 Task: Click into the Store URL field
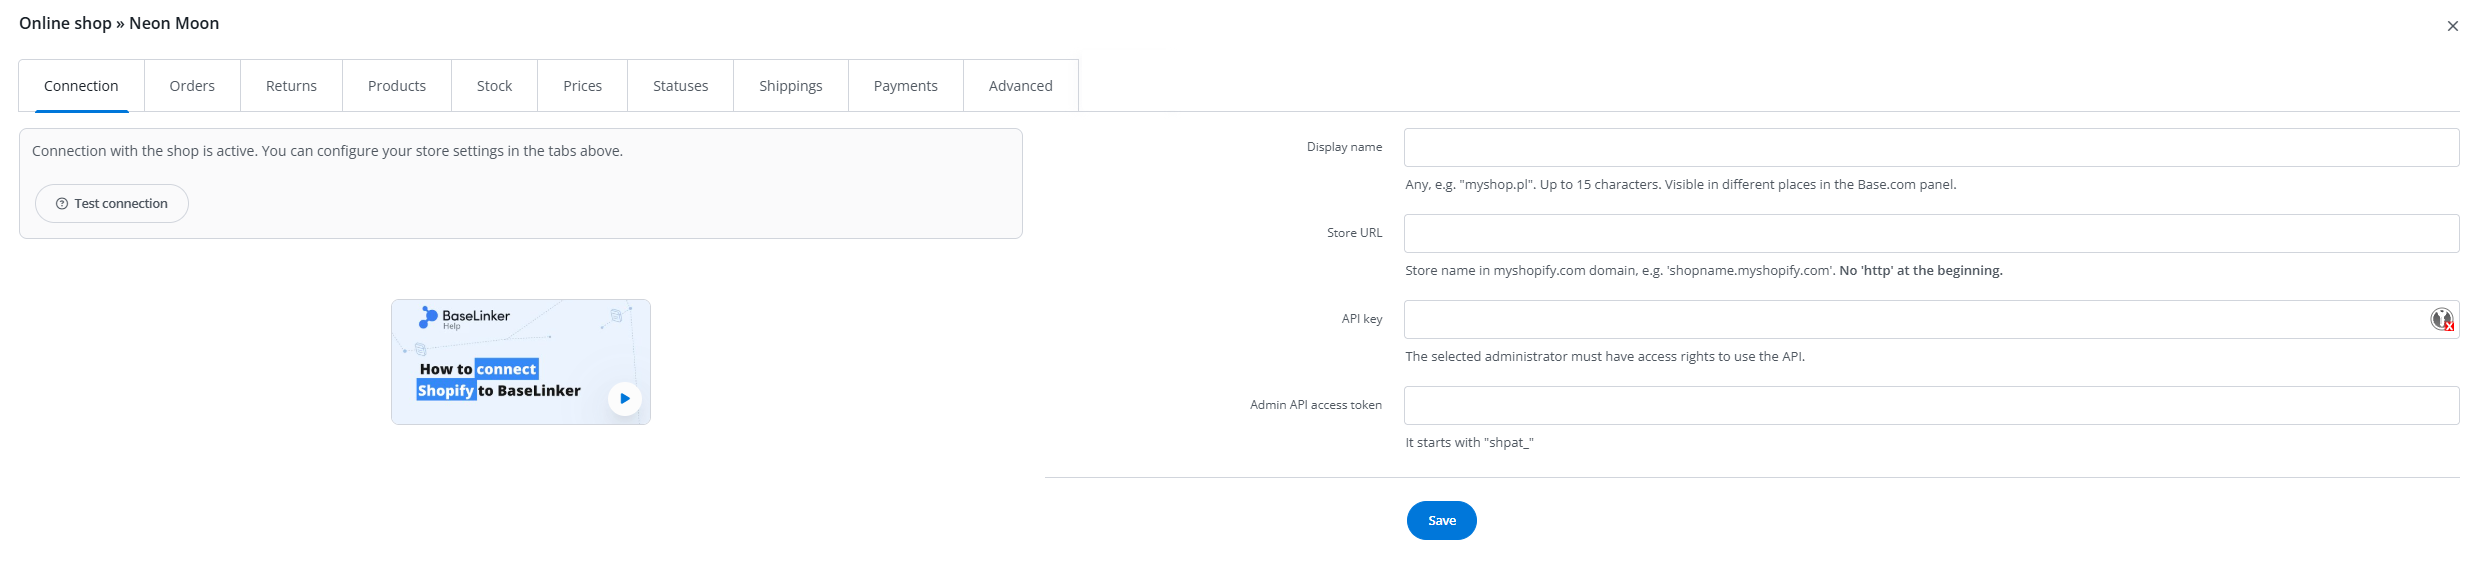(1930, 234)
